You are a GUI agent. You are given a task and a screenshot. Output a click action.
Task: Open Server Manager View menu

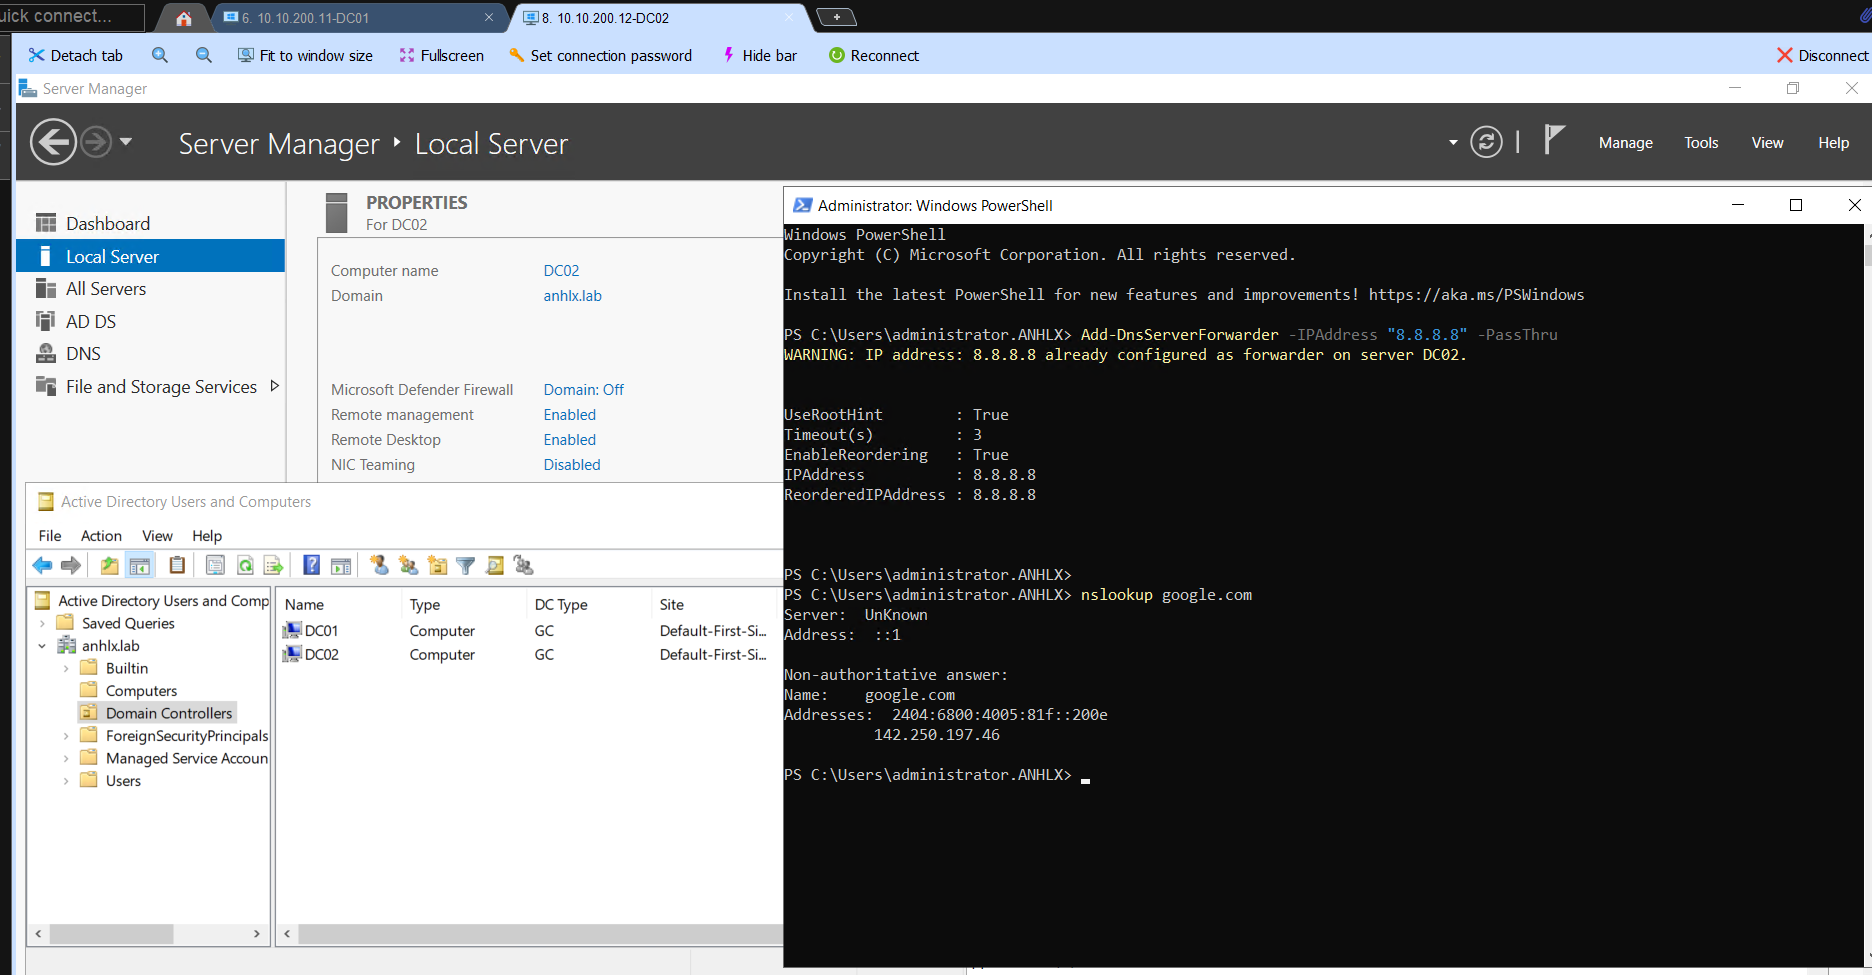(1767, 143)
